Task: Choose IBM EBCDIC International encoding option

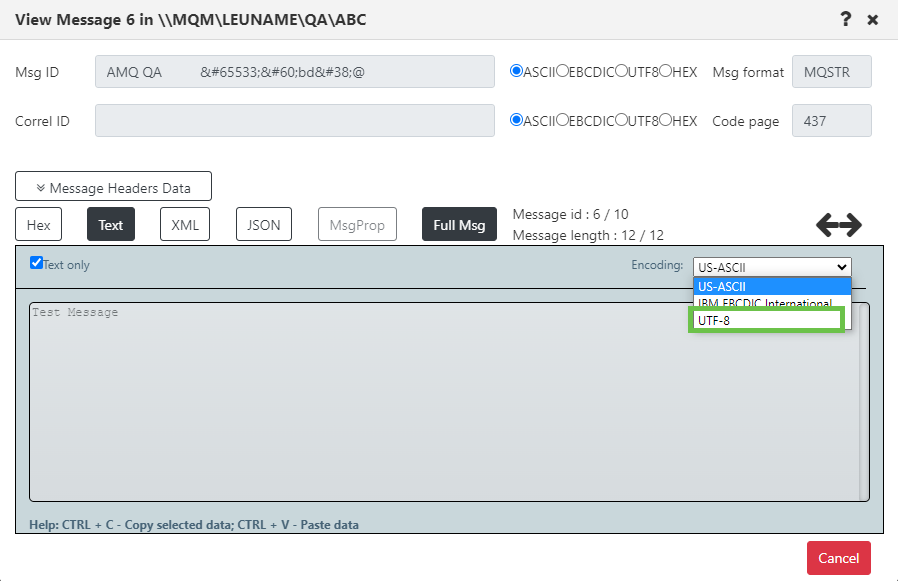Action: pyautogui.click(x=772, y=303)
